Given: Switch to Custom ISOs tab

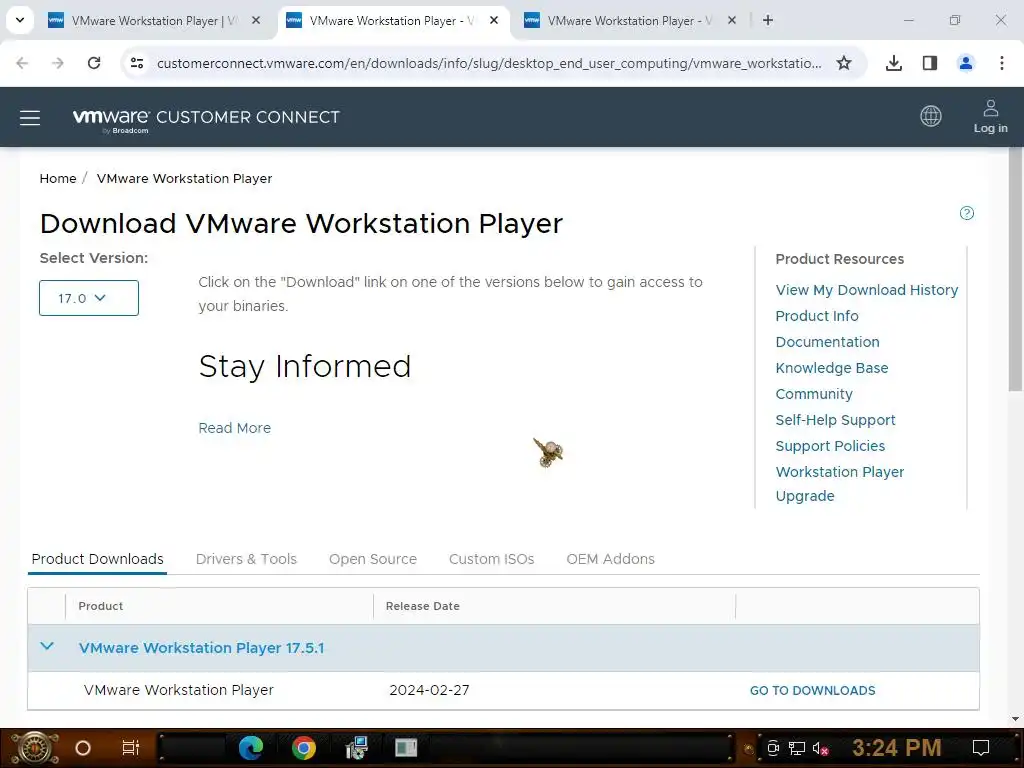Looking at the screenshot, I should tap(492, 559).
